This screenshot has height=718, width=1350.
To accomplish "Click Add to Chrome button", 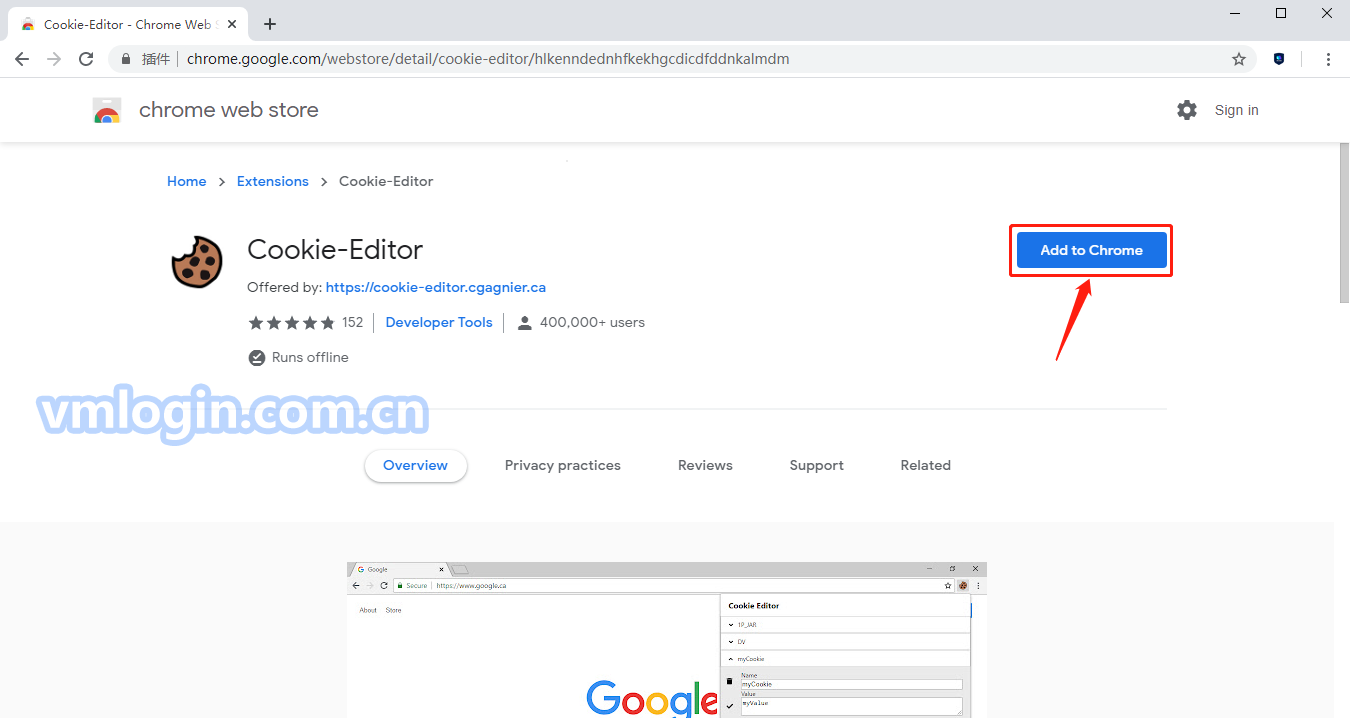I will point(1091,250).
